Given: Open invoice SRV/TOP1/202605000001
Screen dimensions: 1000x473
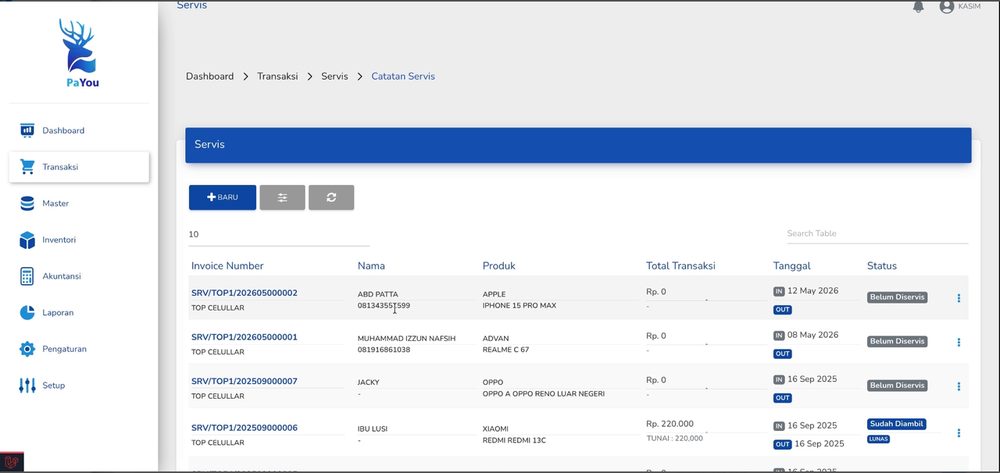Looking at the screenshot, I should click(x=244, y=337).
